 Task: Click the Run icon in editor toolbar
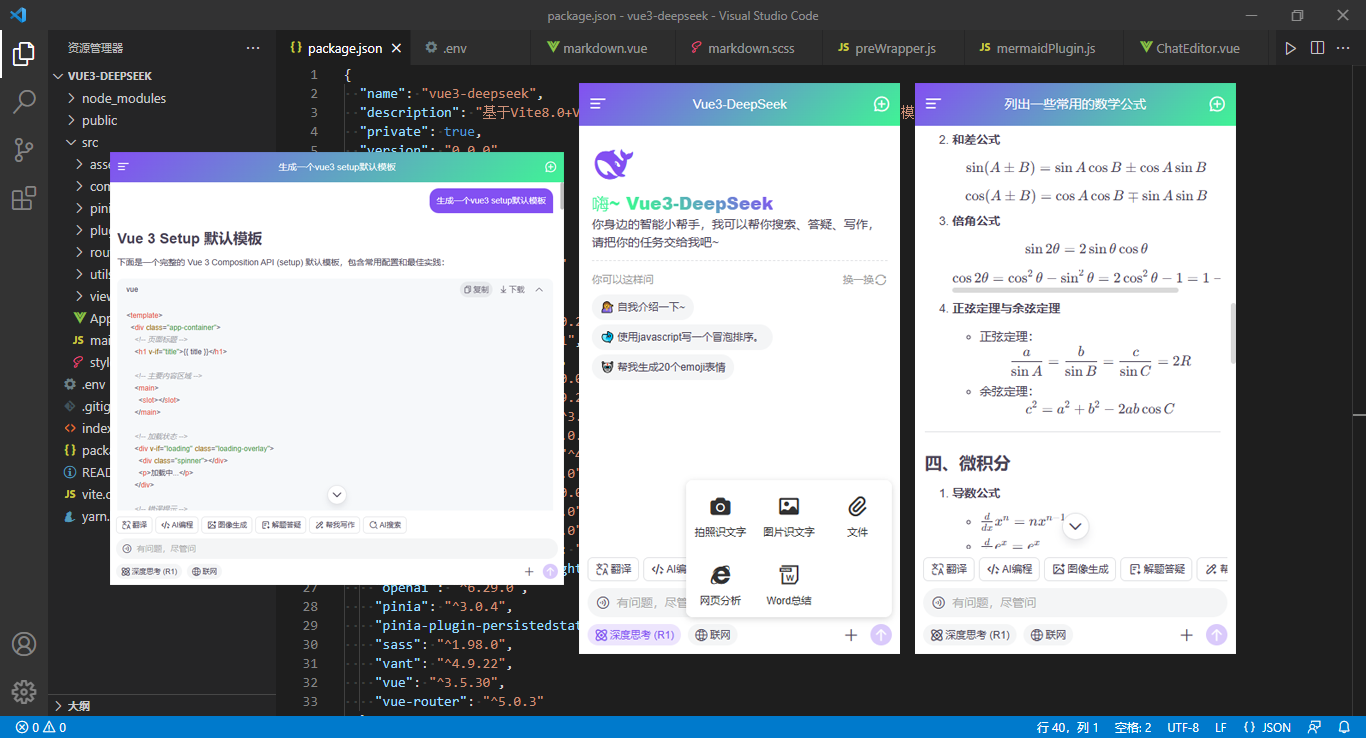click(1291, 48)
